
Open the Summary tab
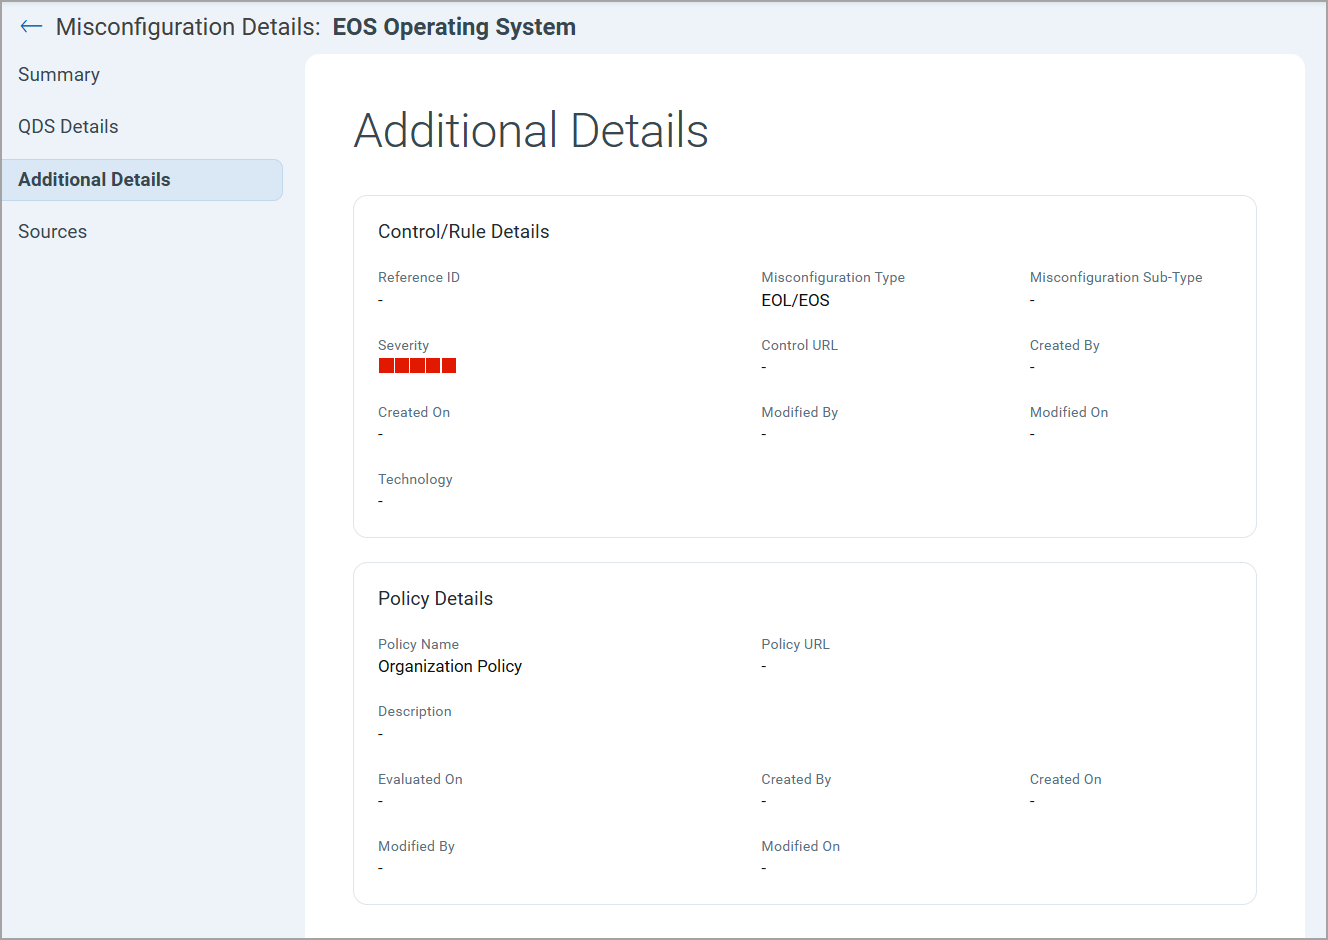click(59, 75)
